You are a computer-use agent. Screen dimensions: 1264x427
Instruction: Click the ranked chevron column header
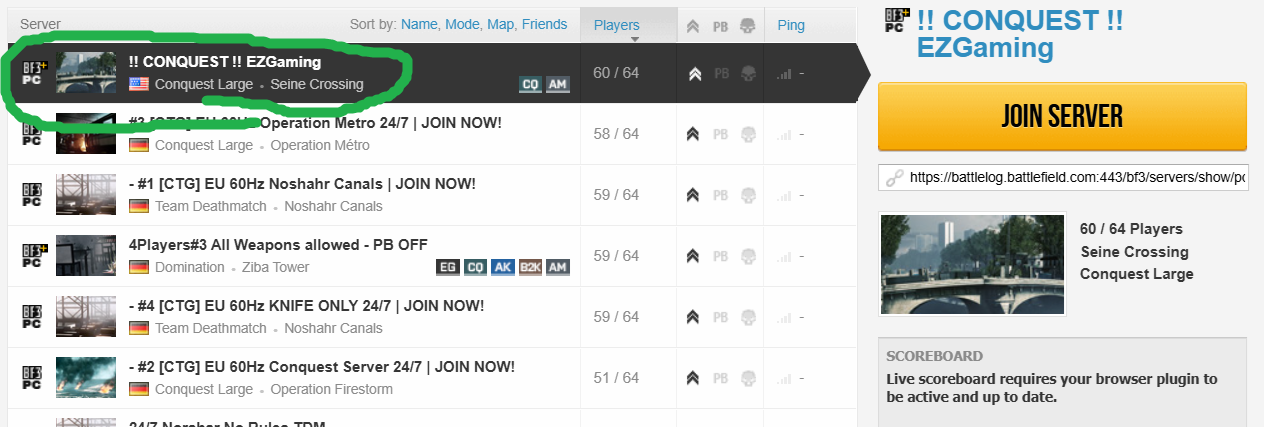click(x=693, y=26)
